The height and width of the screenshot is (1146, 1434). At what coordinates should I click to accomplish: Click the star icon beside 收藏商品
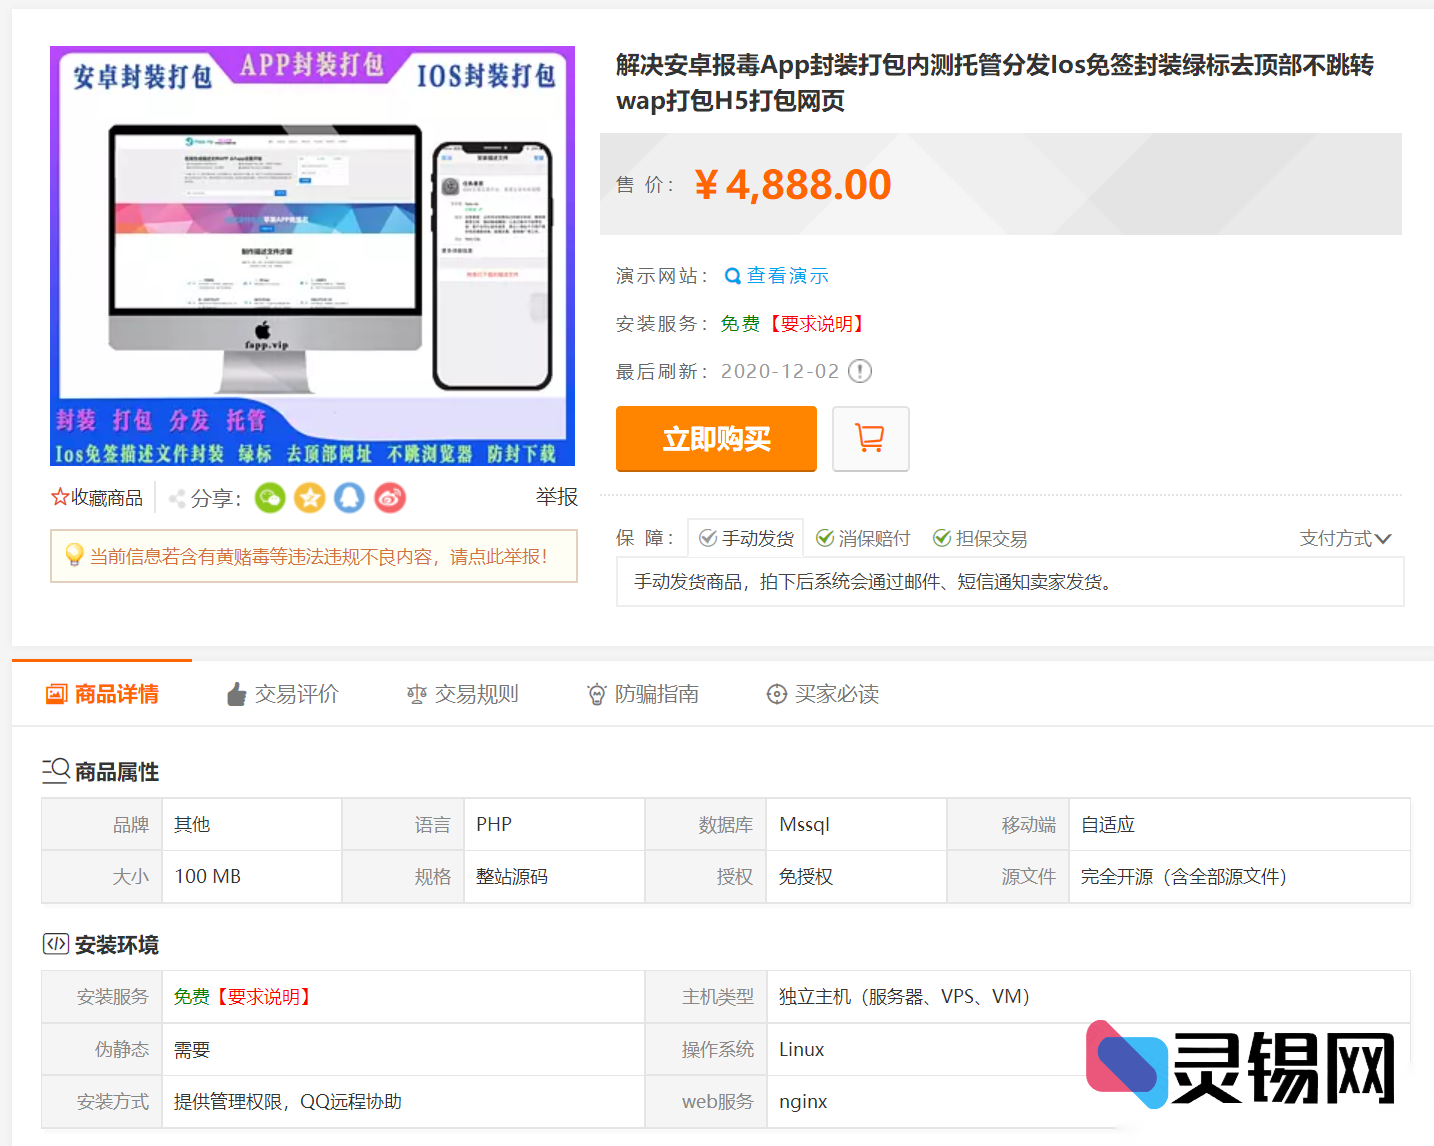[x=60, y=497]
